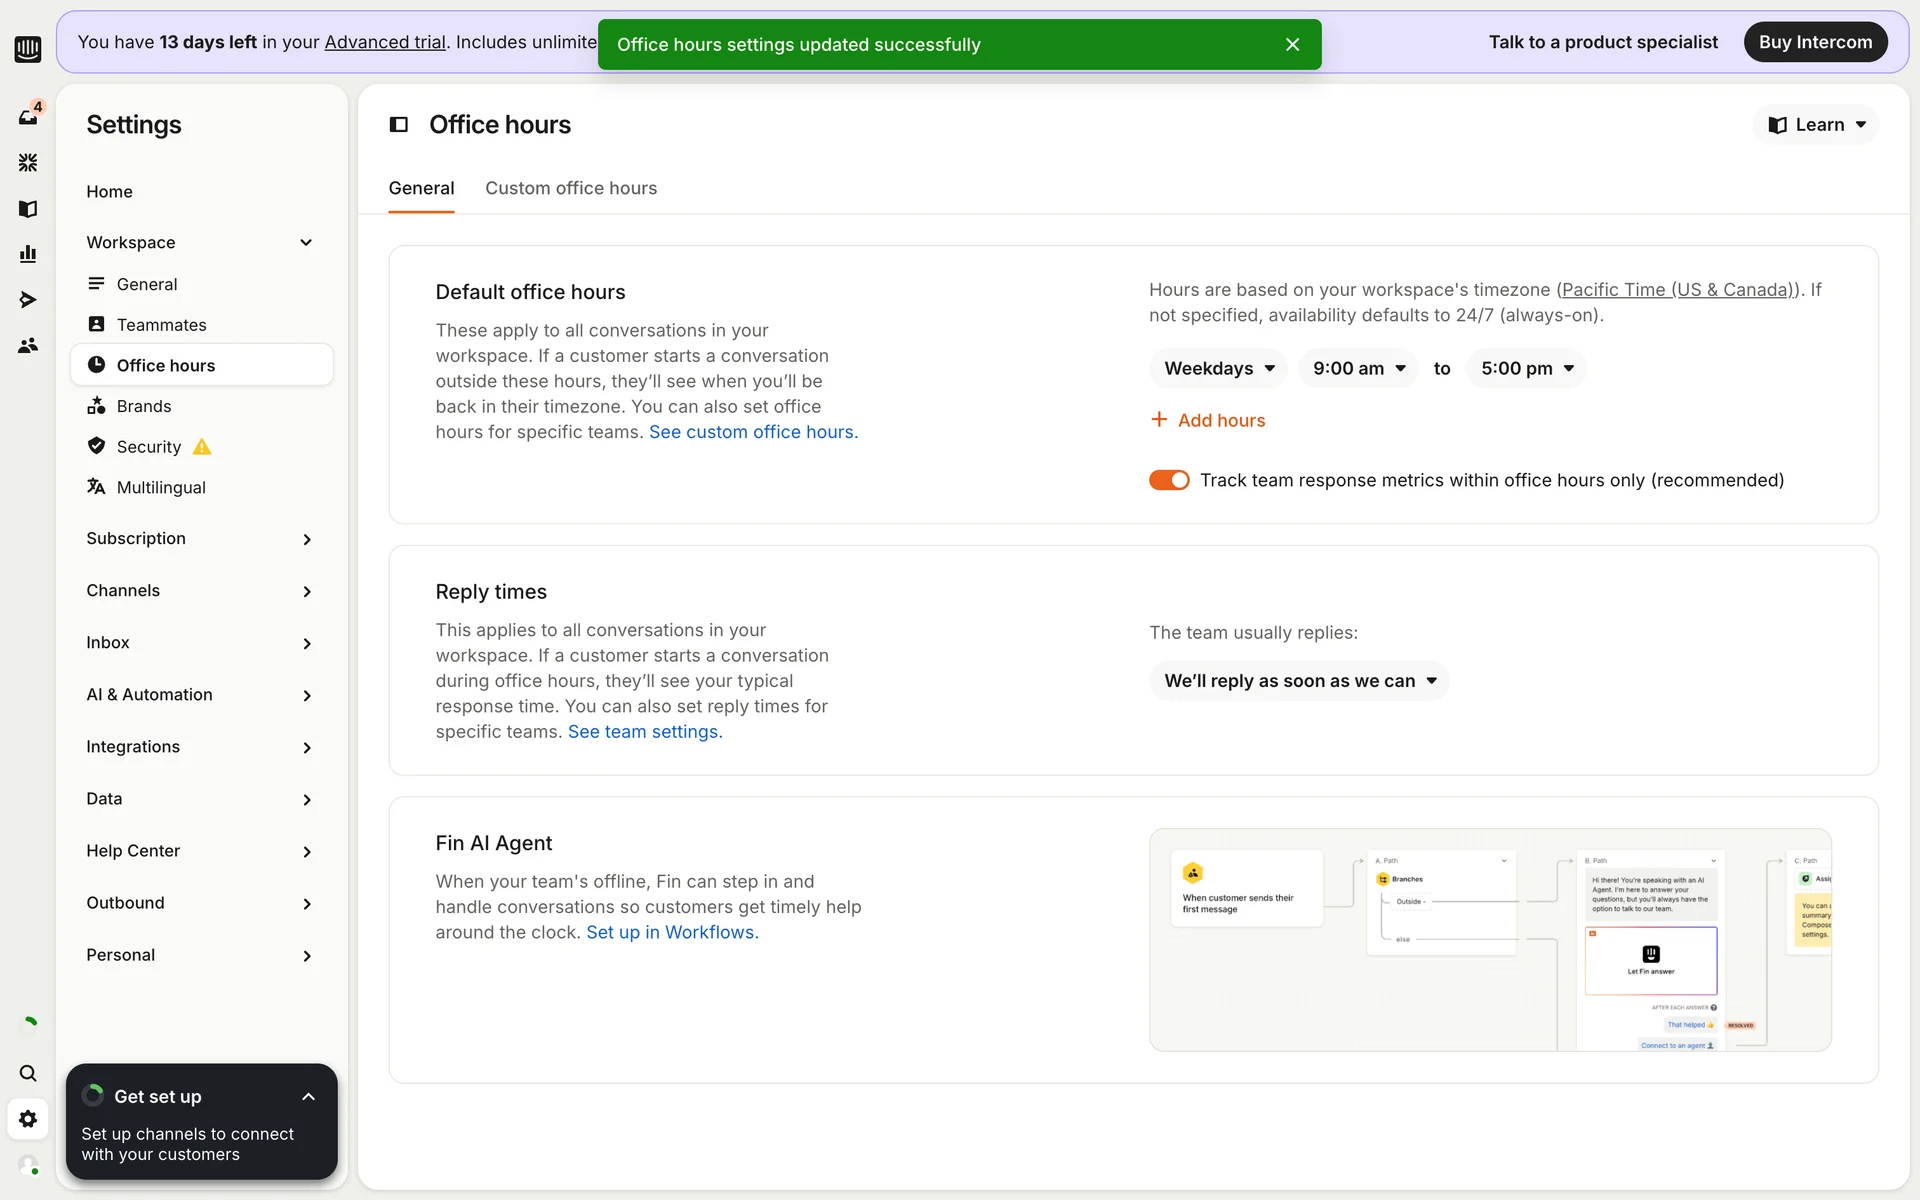Expand the Channels settings section
The image size is (1920, 1200).
[x=200, y=591]
